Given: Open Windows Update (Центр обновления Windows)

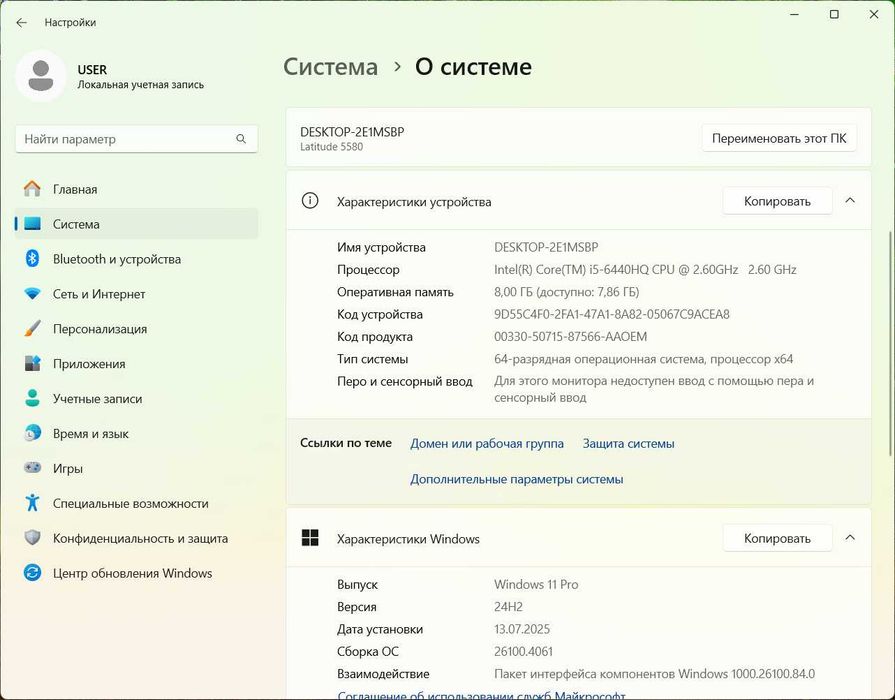Looking at the screenshot, I should (x=132, y=574).
